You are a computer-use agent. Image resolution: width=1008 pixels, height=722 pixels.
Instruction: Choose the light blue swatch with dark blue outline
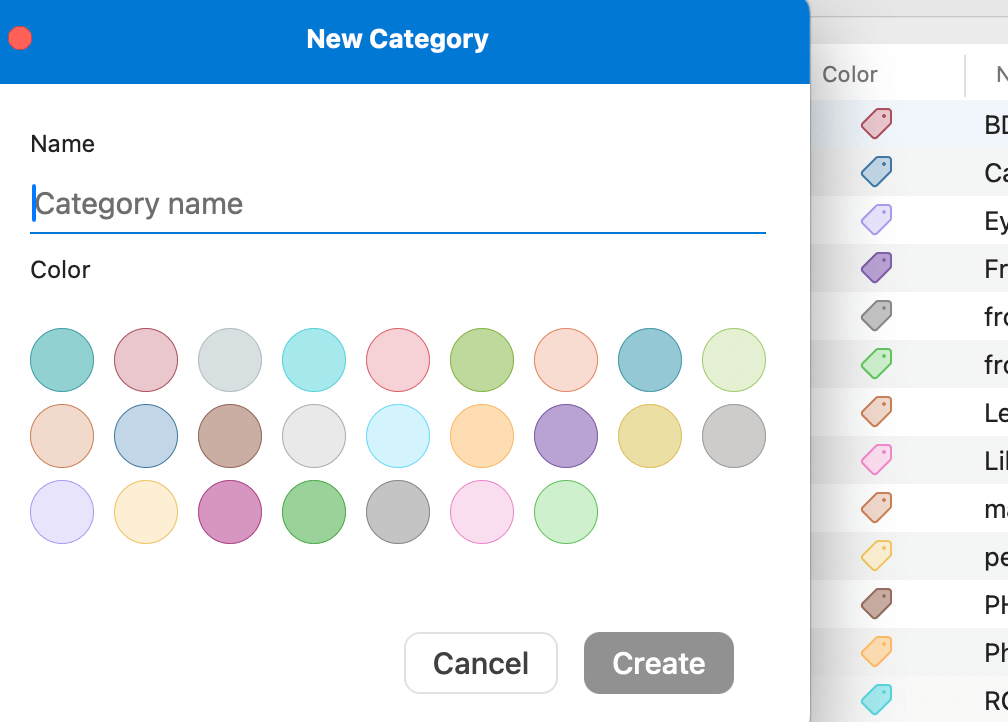(146, 436)
